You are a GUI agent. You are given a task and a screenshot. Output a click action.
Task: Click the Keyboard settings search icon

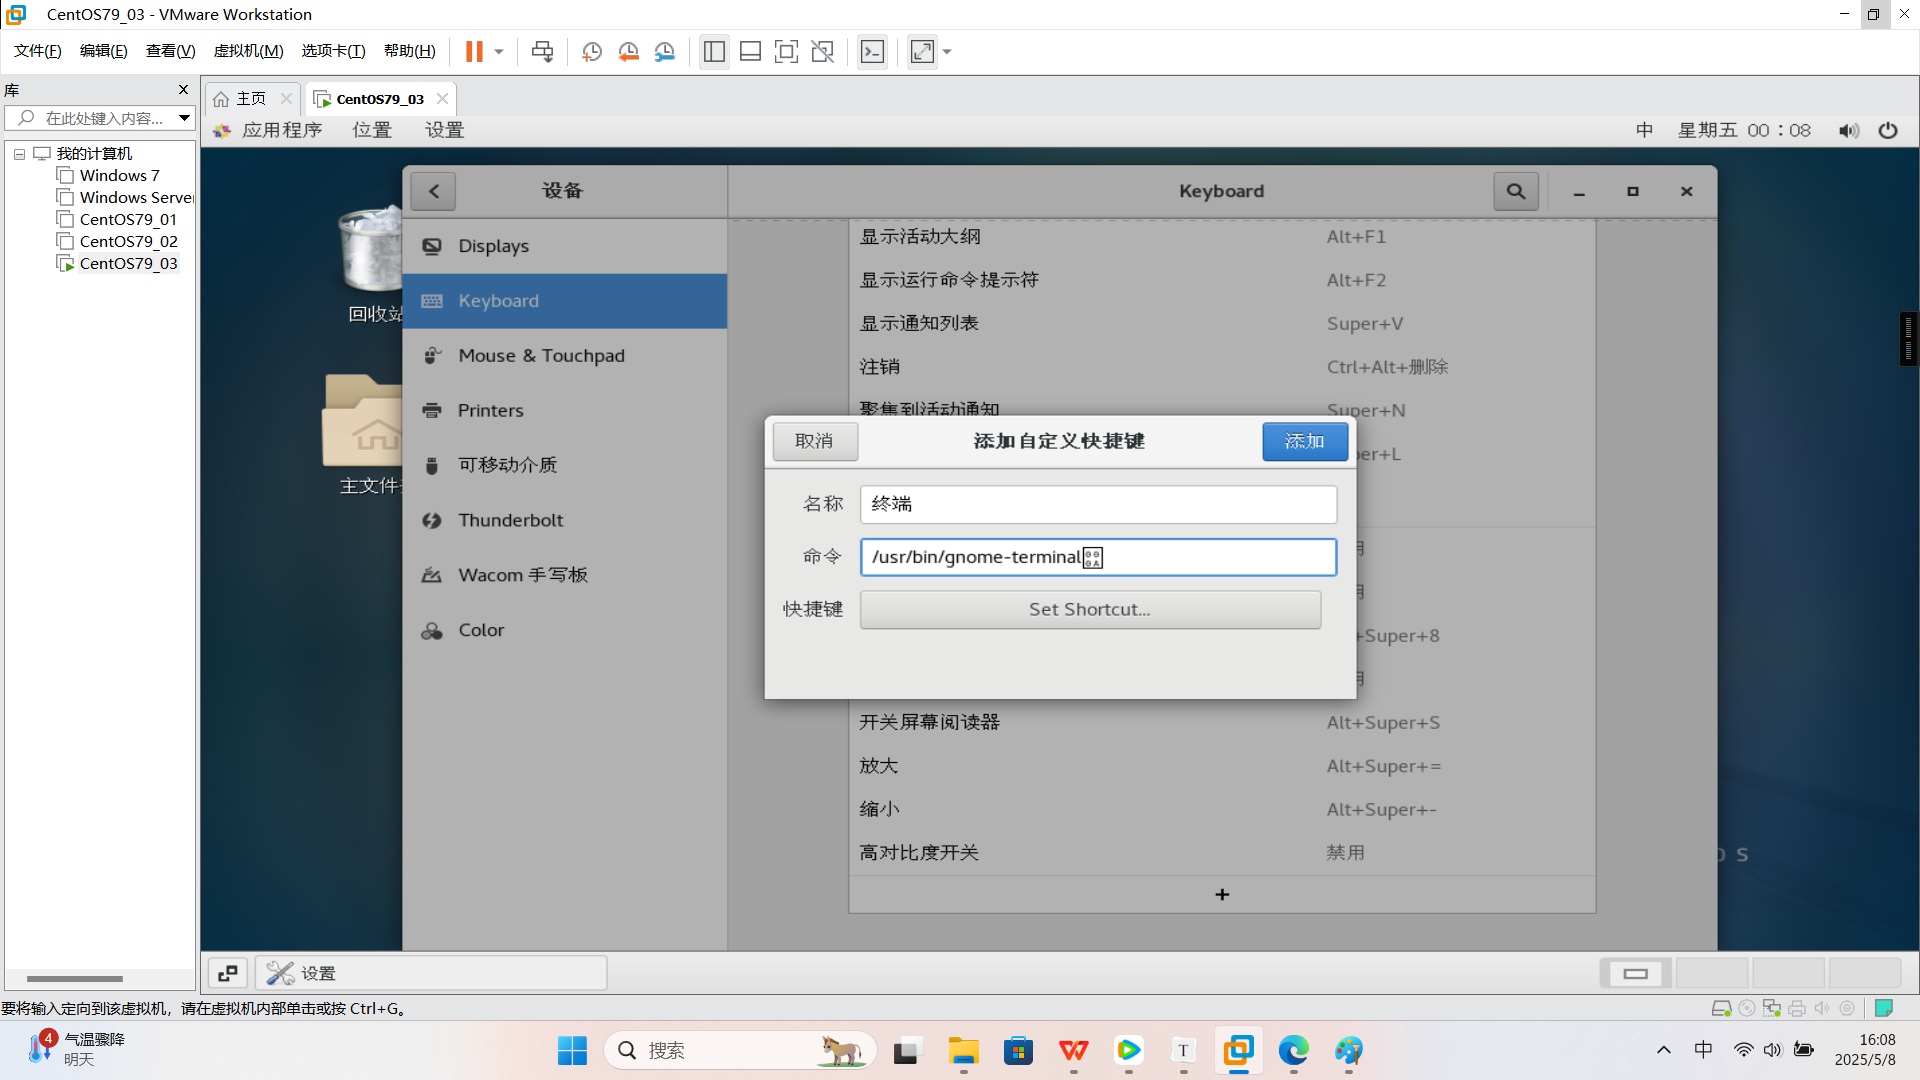[1515, 191]
